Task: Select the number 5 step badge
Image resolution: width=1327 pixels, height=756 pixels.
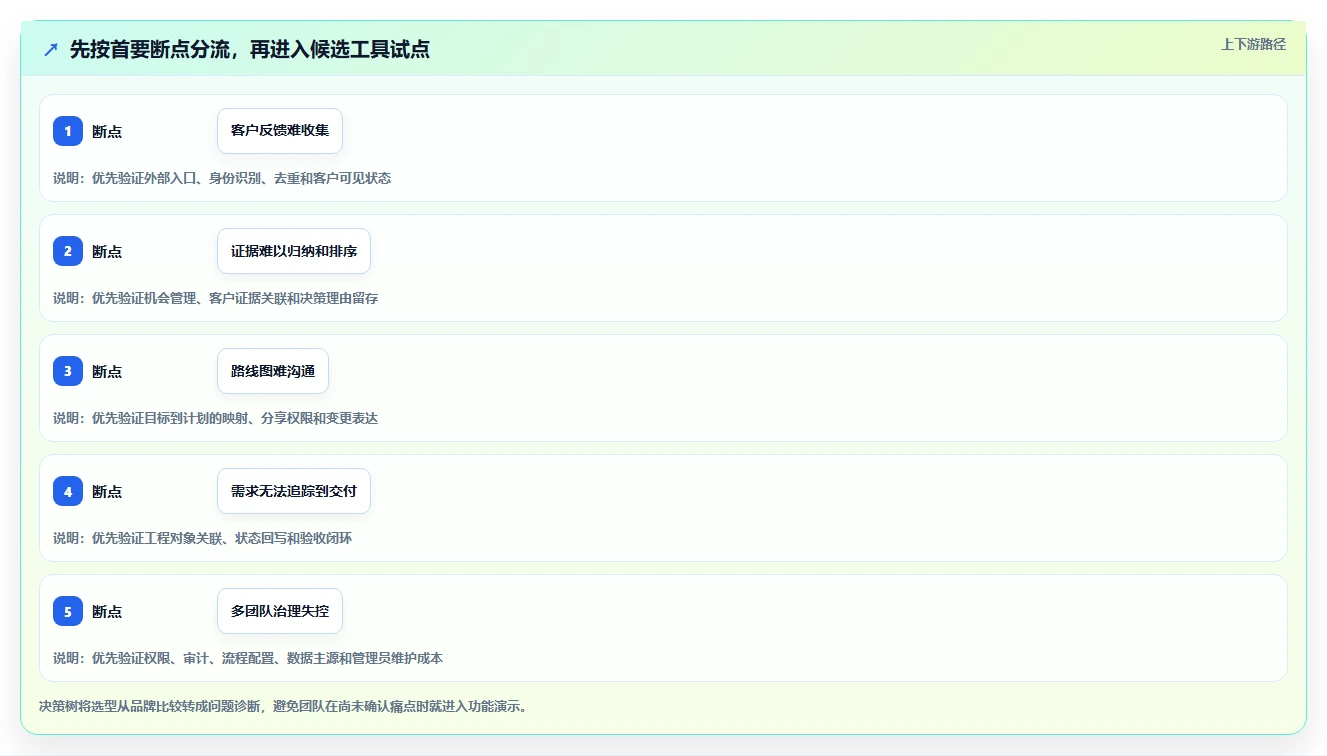Action: tap(68, 611)
